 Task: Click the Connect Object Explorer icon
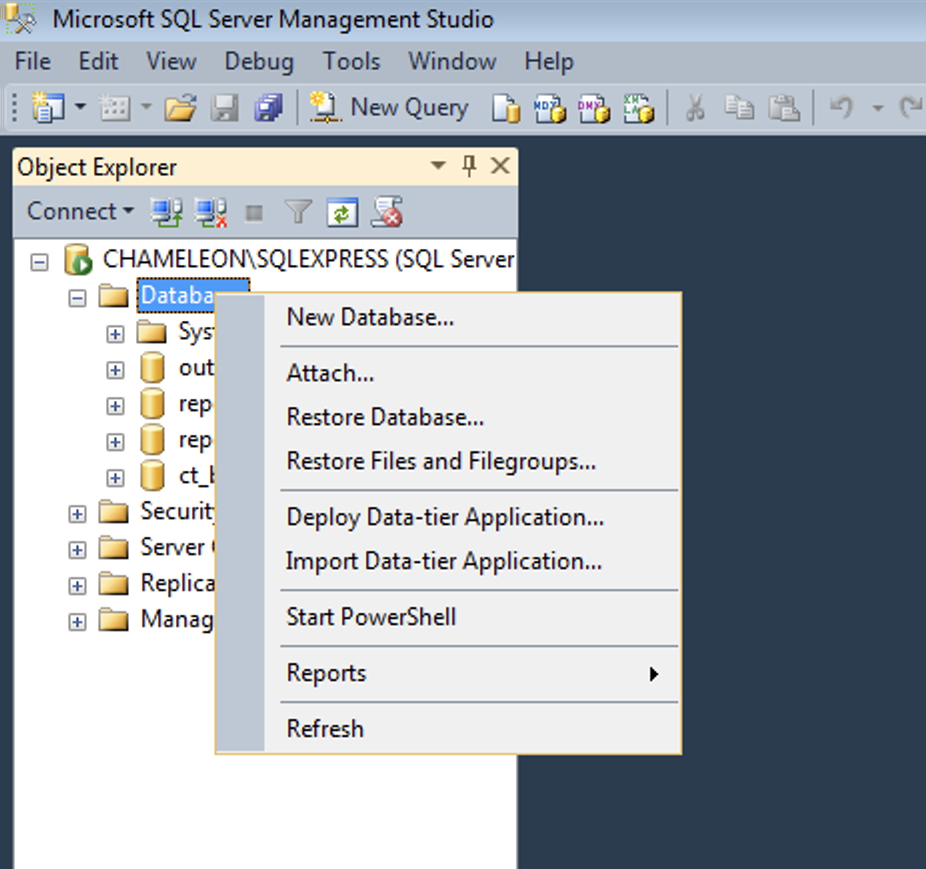pos(167,212)
